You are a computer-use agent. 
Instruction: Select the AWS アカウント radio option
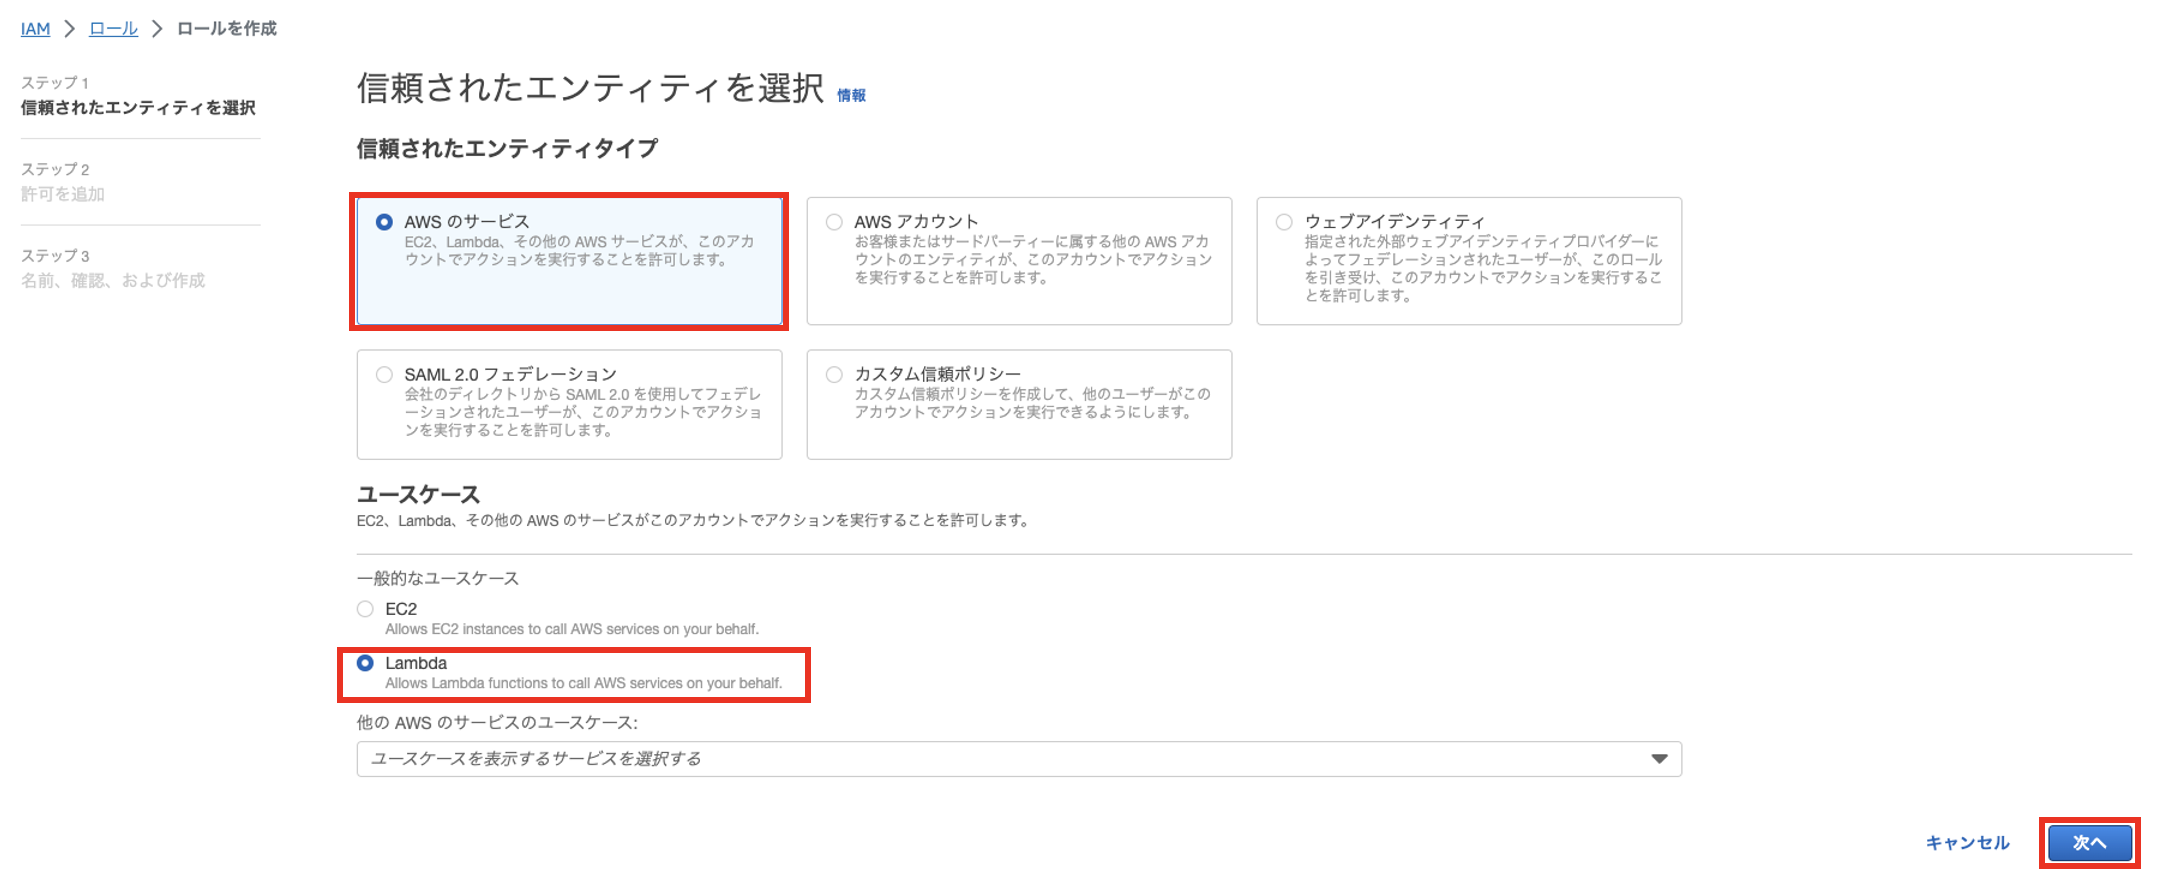pos(834,222)
